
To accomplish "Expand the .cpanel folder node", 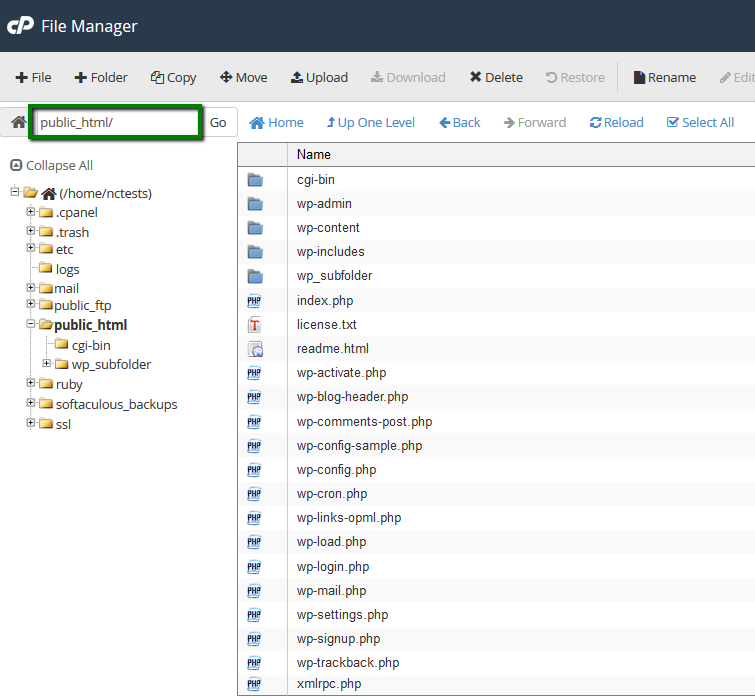I will 31,212.
